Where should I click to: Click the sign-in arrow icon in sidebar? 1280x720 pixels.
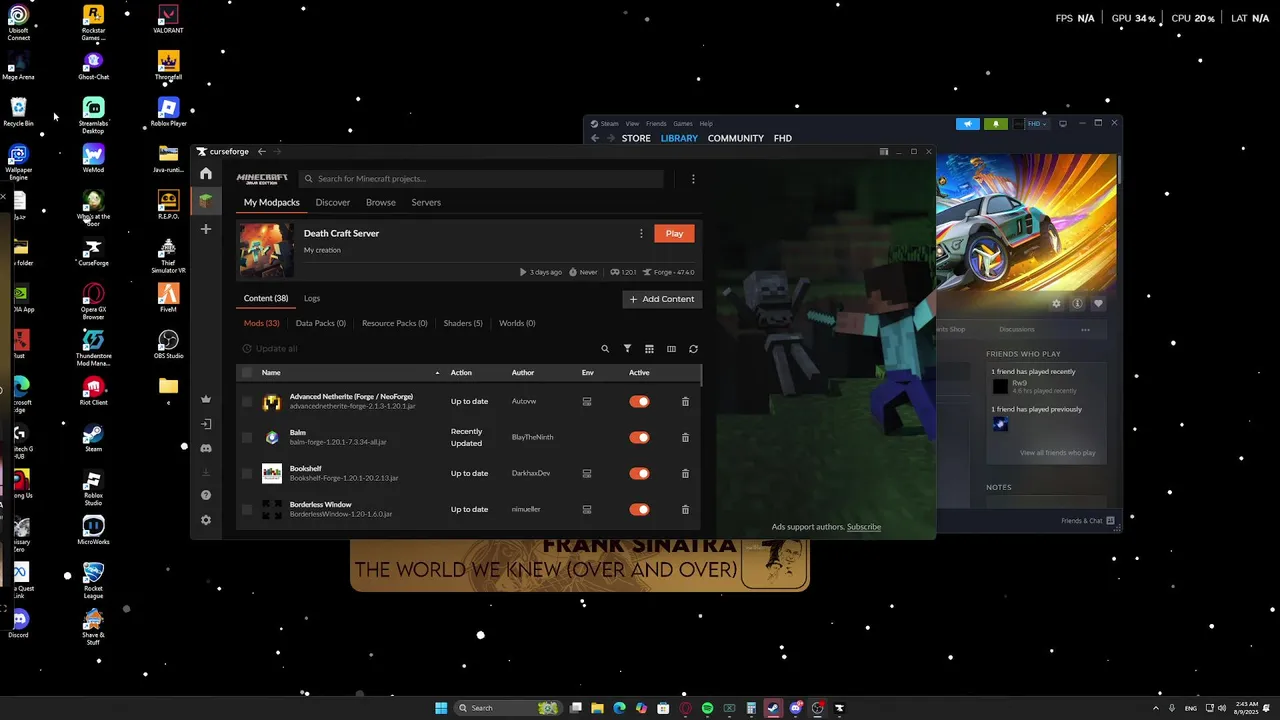pos(206,424)
